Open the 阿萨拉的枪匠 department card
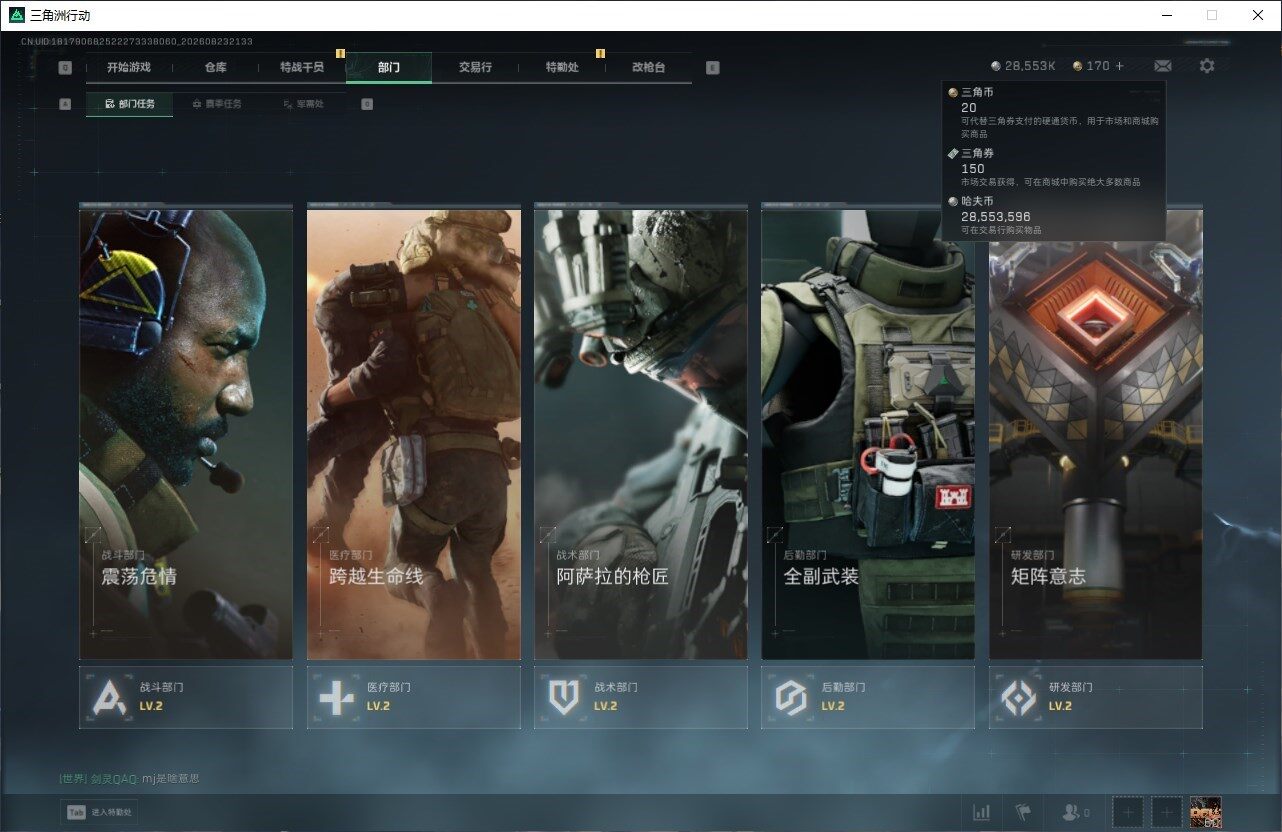The image size is (1282, 832). tap(641, 434)
